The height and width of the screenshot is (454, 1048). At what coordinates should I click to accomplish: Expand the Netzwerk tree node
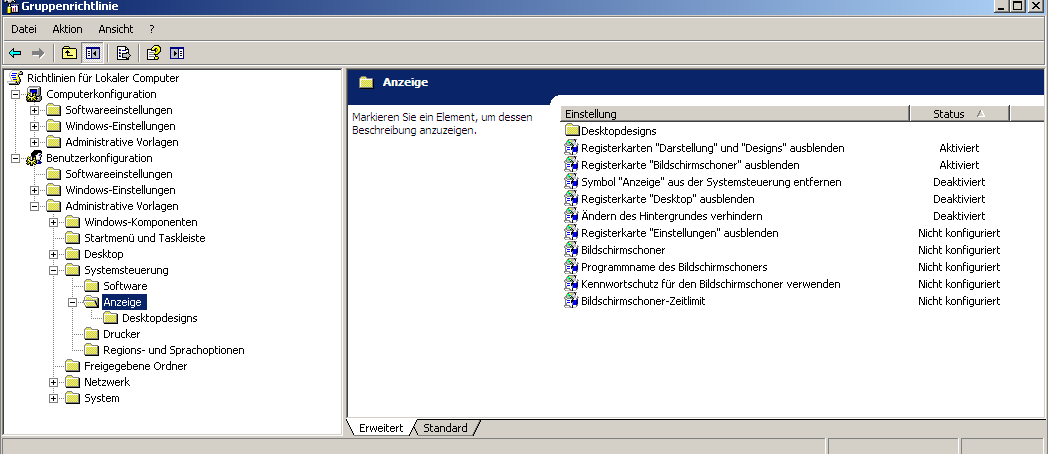53,382
